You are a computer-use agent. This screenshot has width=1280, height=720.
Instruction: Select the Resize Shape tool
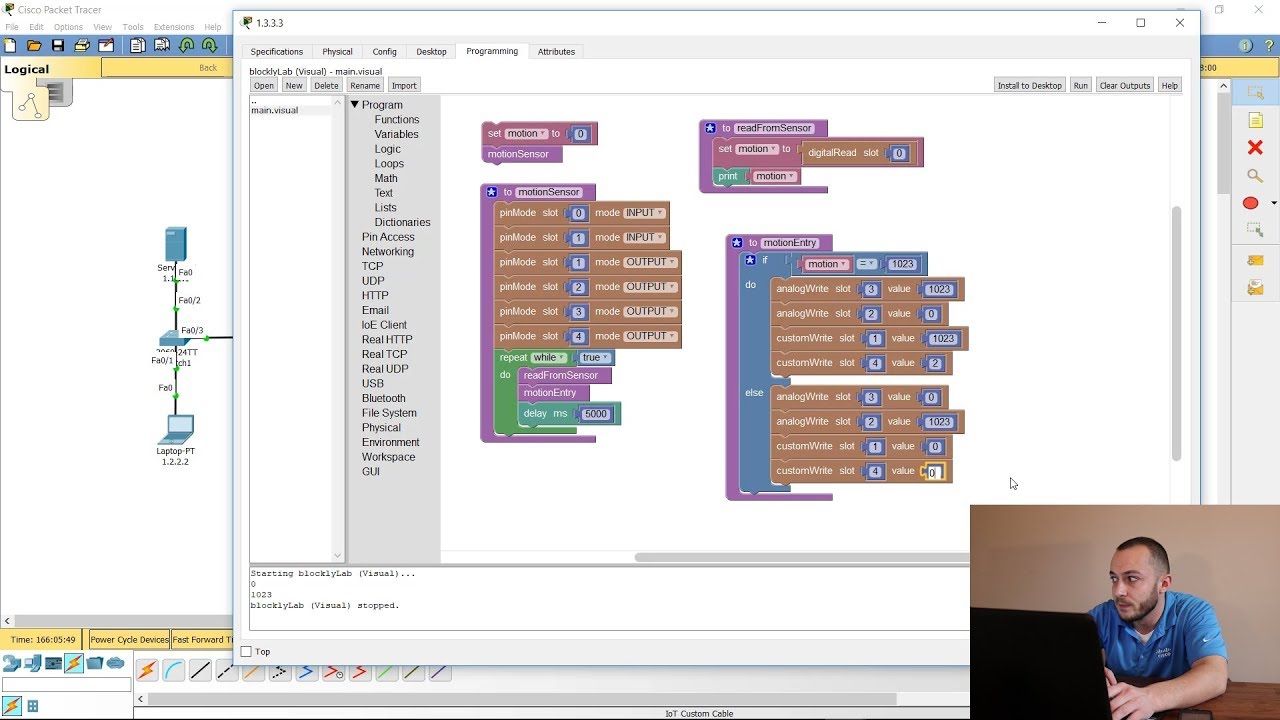(x=1255, y=230)
